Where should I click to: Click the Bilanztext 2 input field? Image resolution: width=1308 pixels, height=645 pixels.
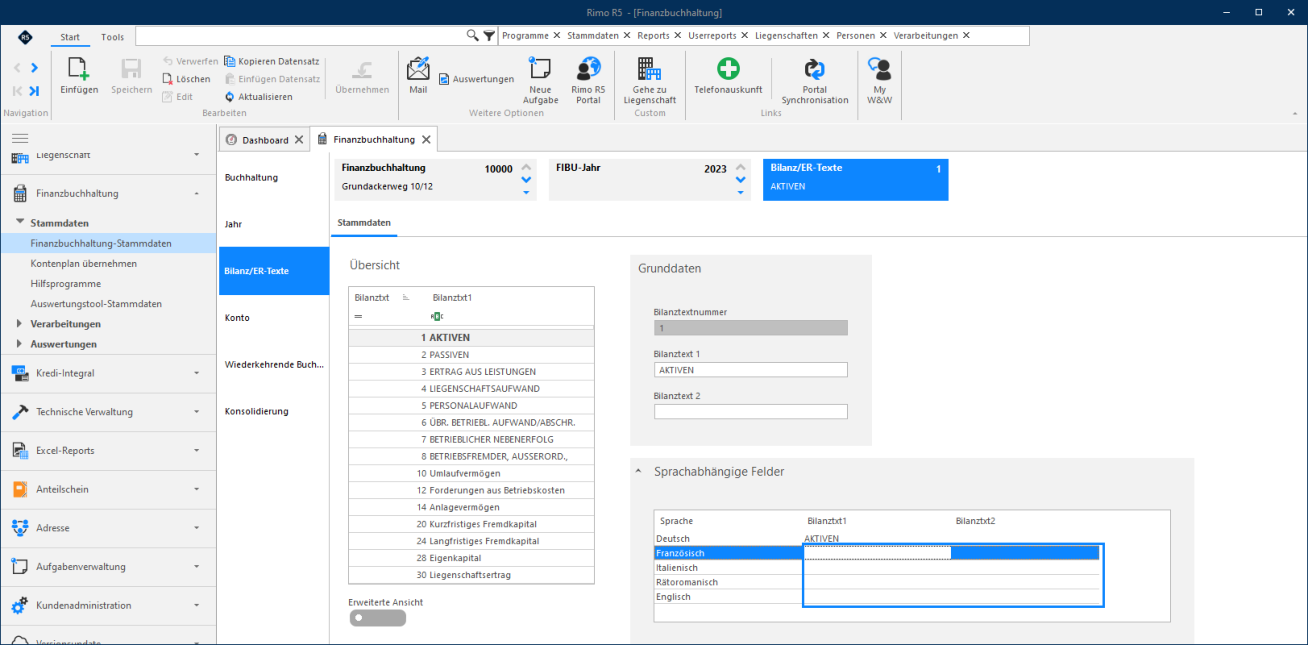[750, 411]
